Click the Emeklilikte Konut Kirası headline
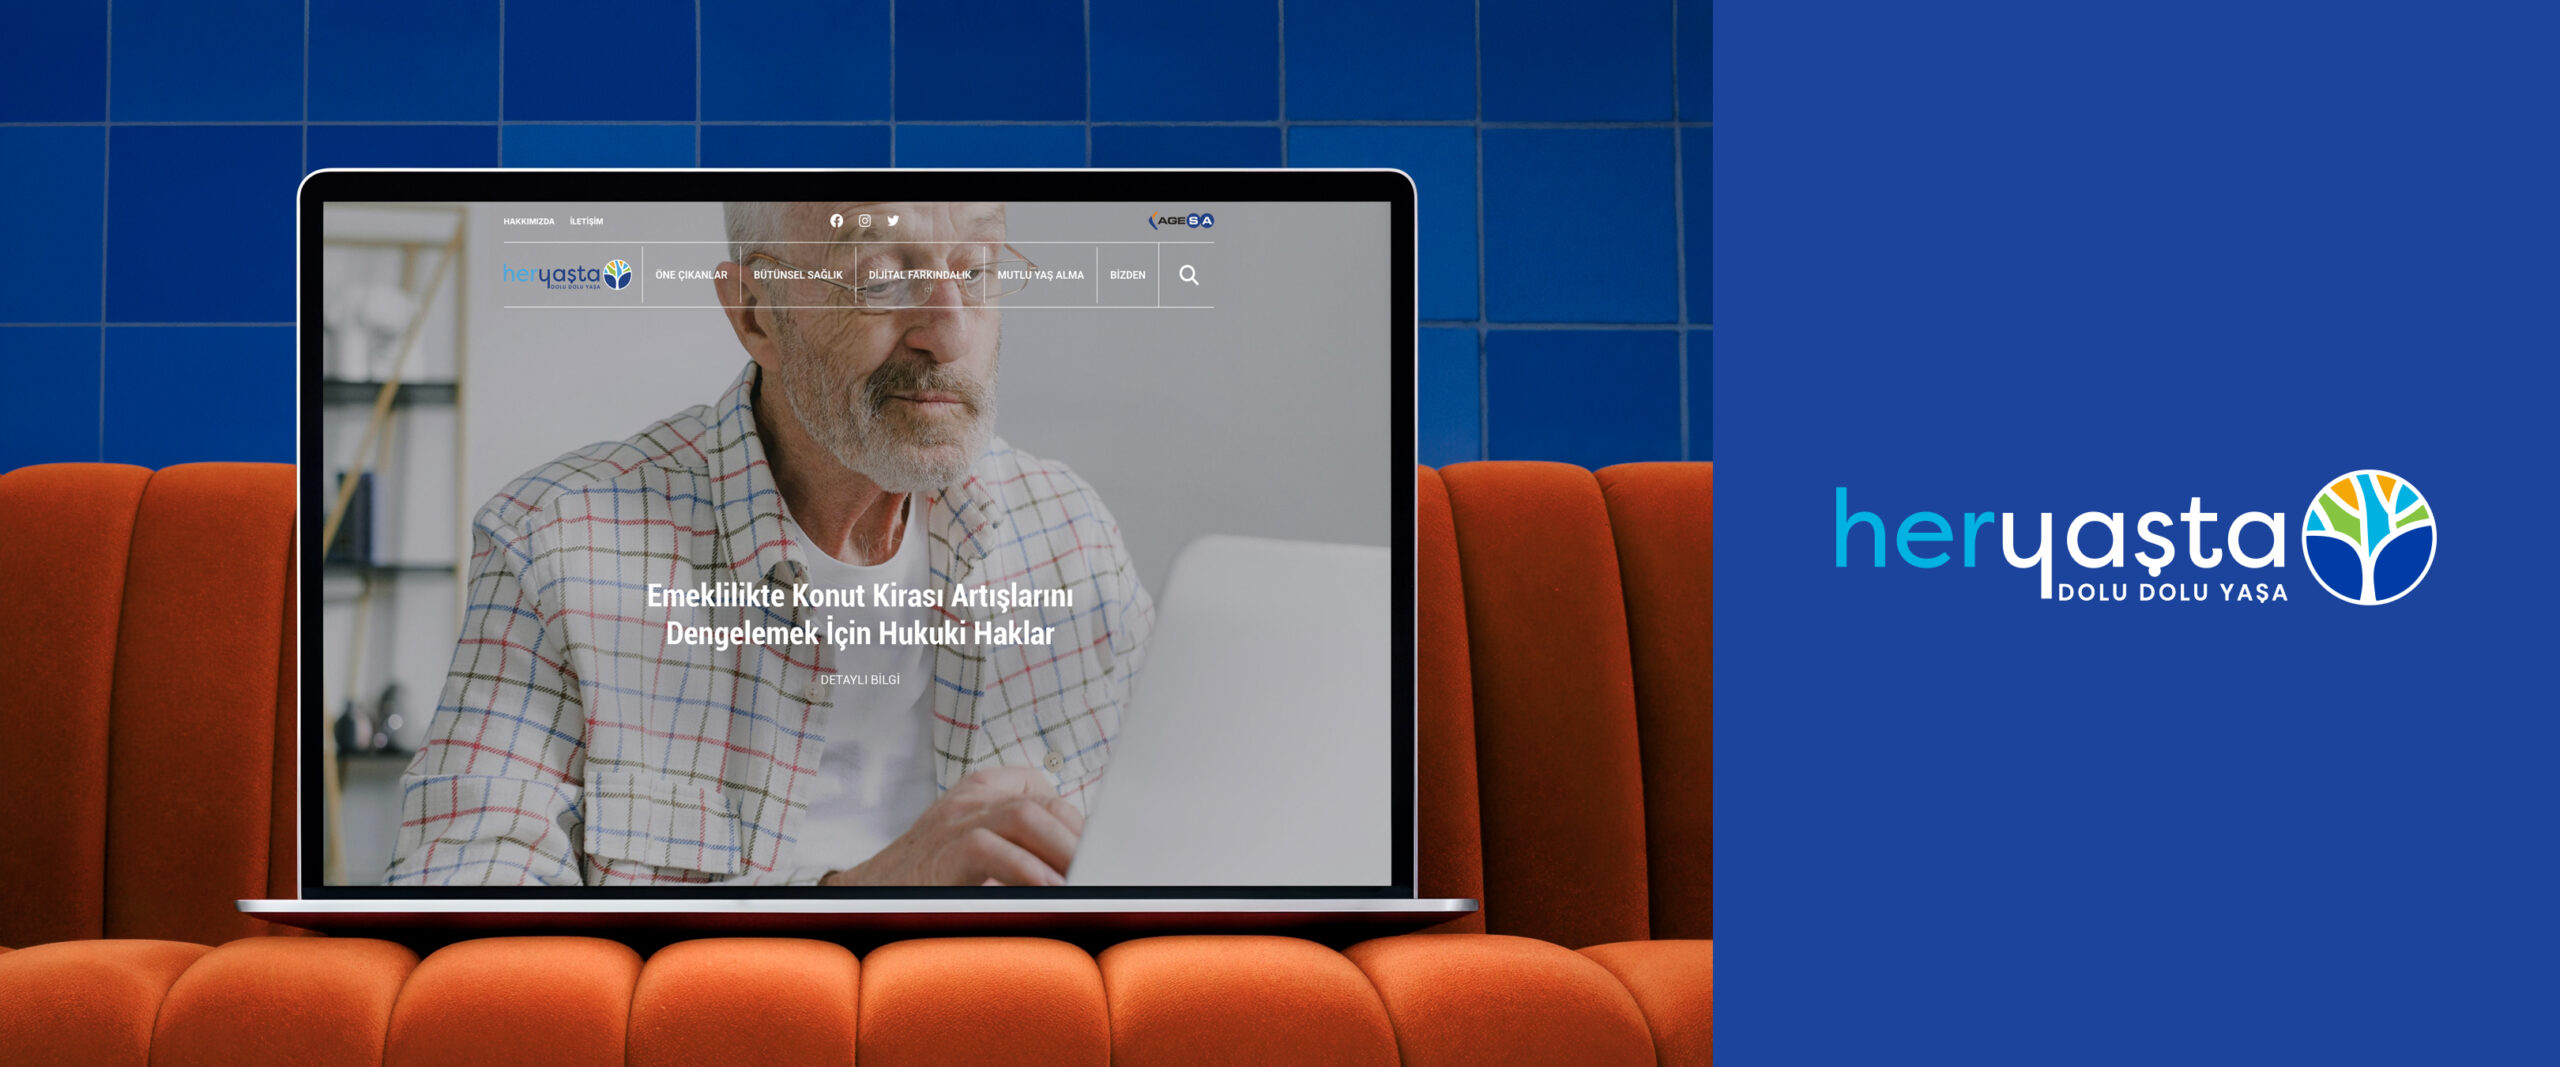The height and width of the screenshot is (1067, 2560). [860, 614]
